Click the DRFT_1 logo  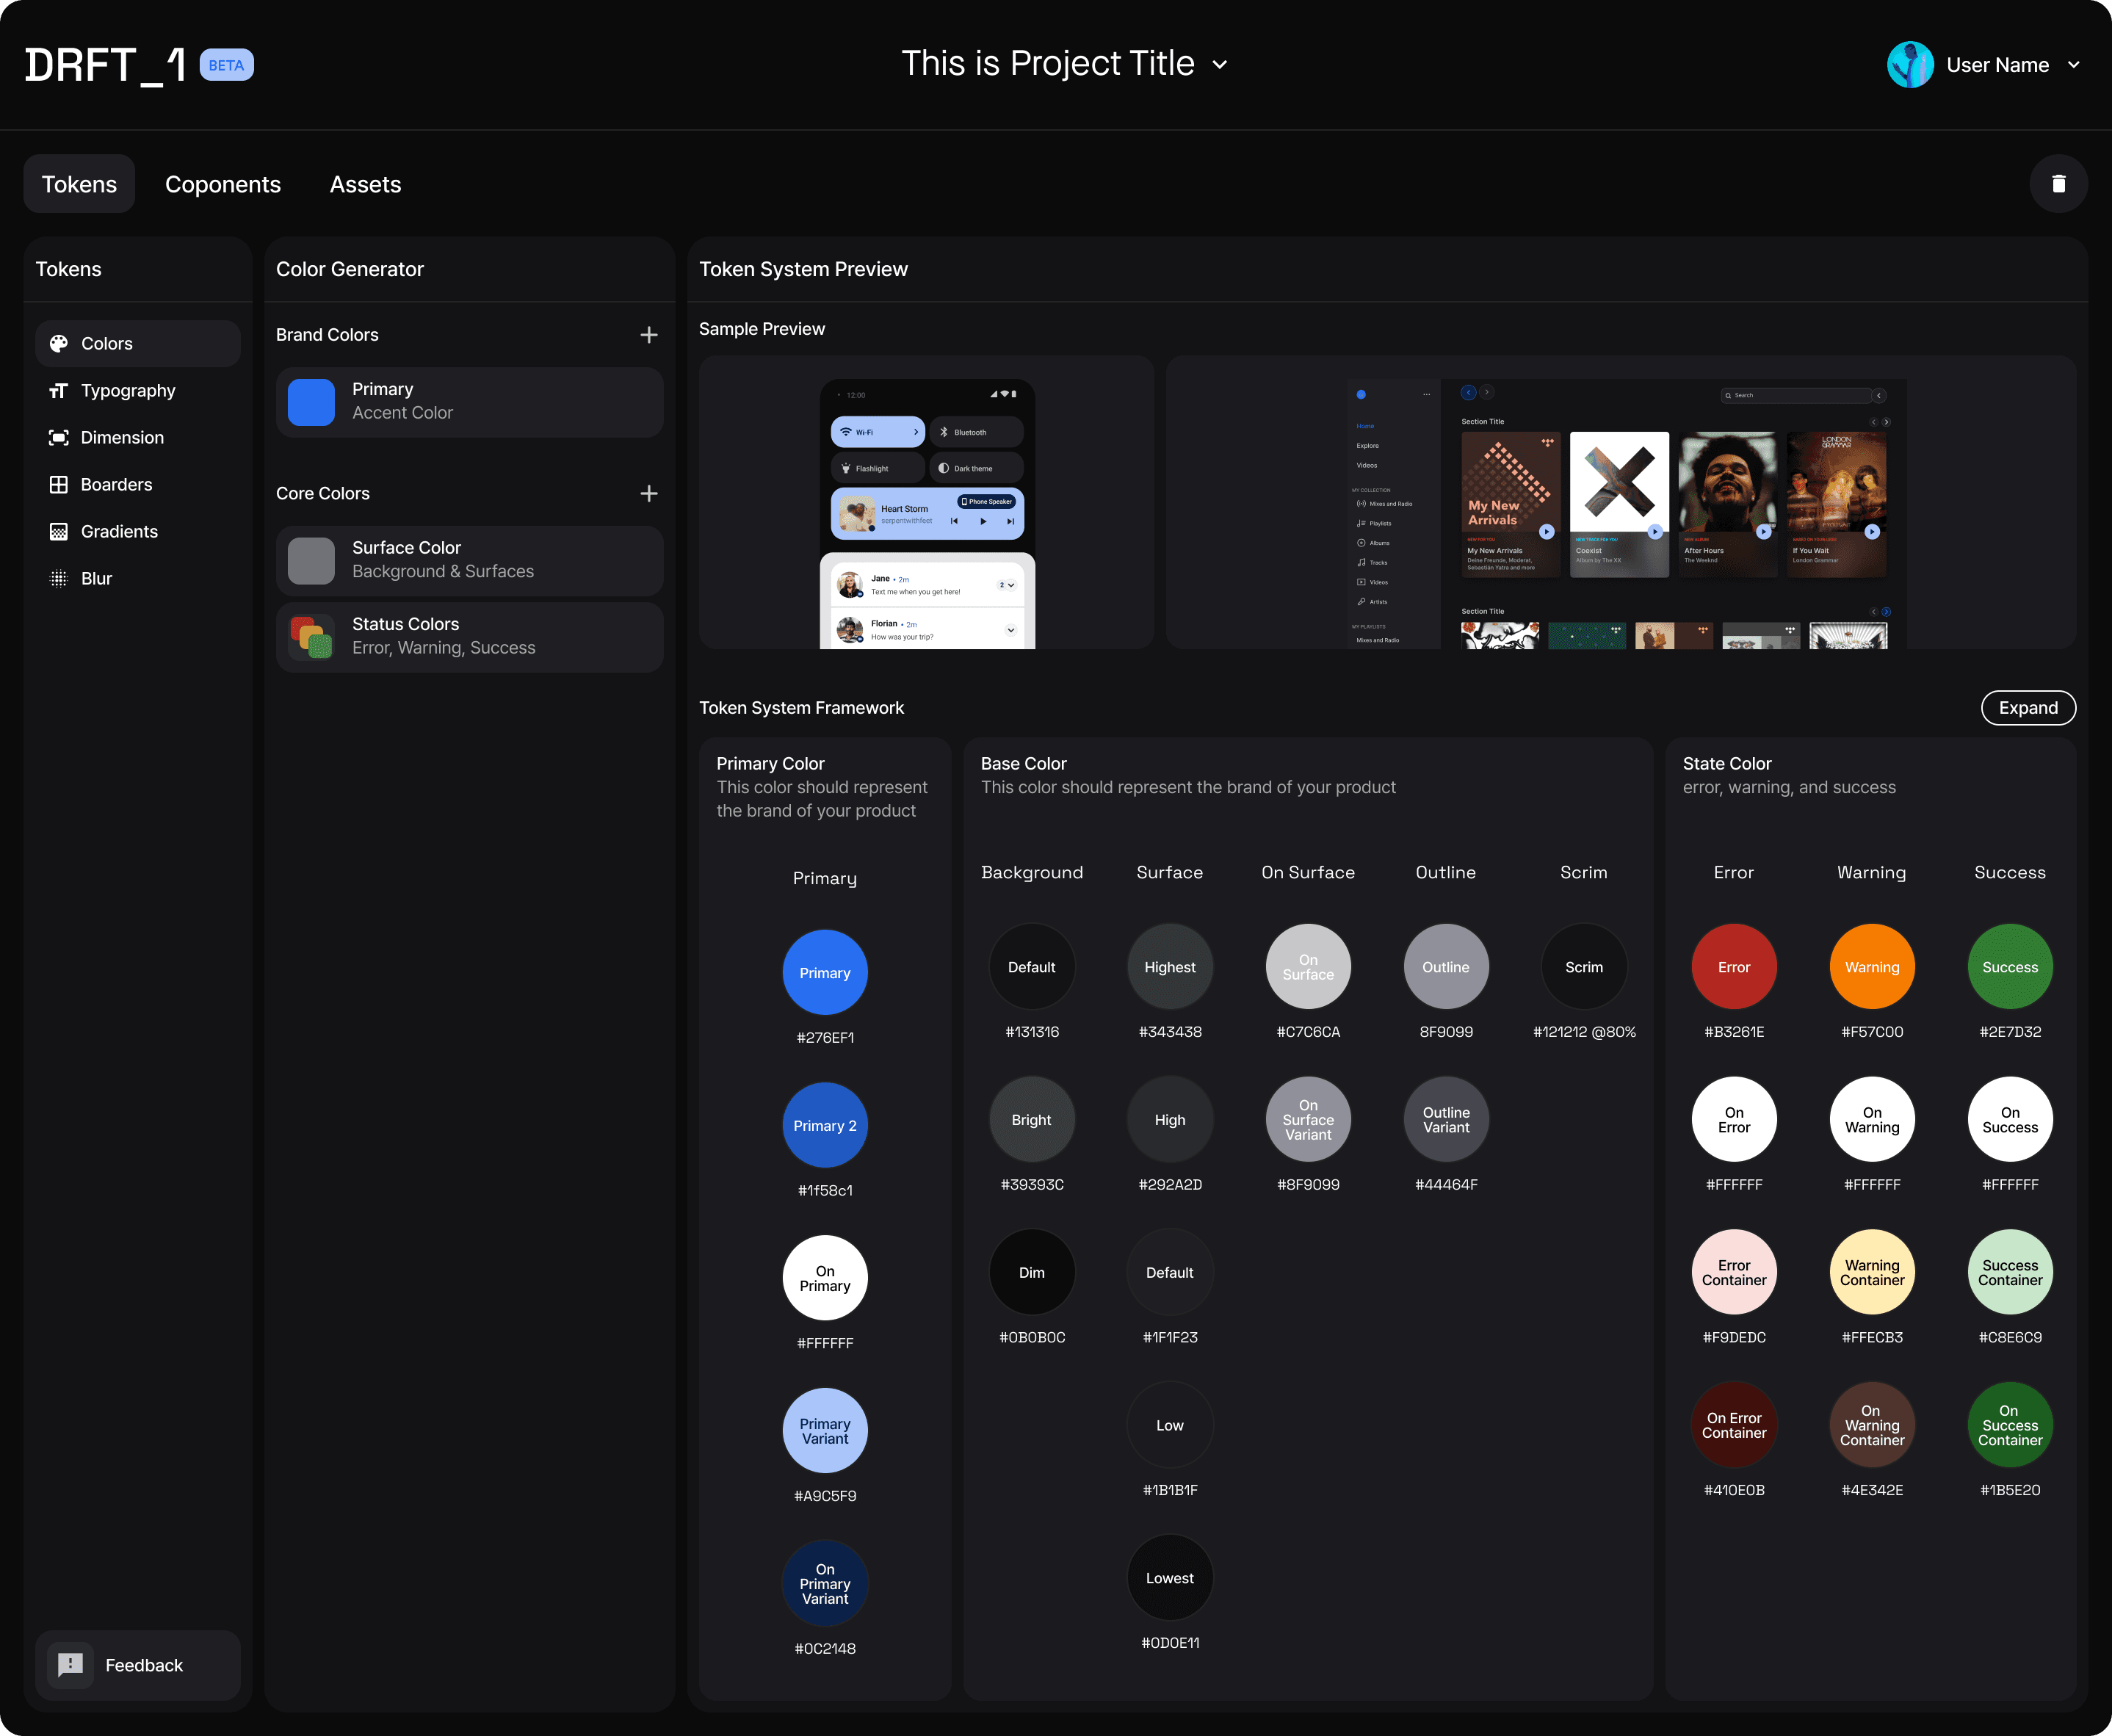tap(106, 65)
